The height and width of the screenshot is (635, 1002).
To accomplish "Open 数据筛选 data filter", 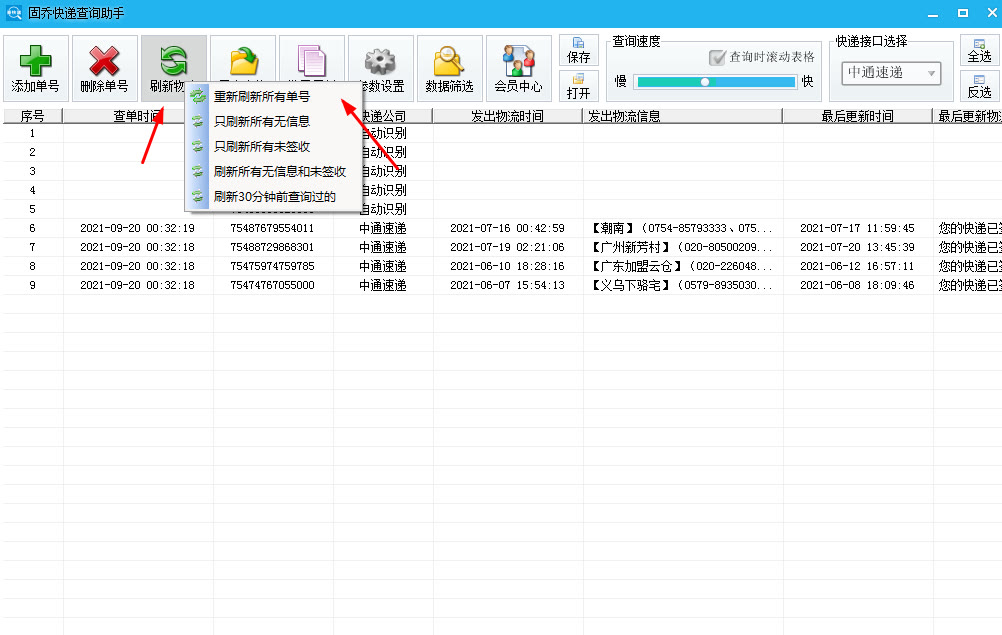I will click(449, 68).
